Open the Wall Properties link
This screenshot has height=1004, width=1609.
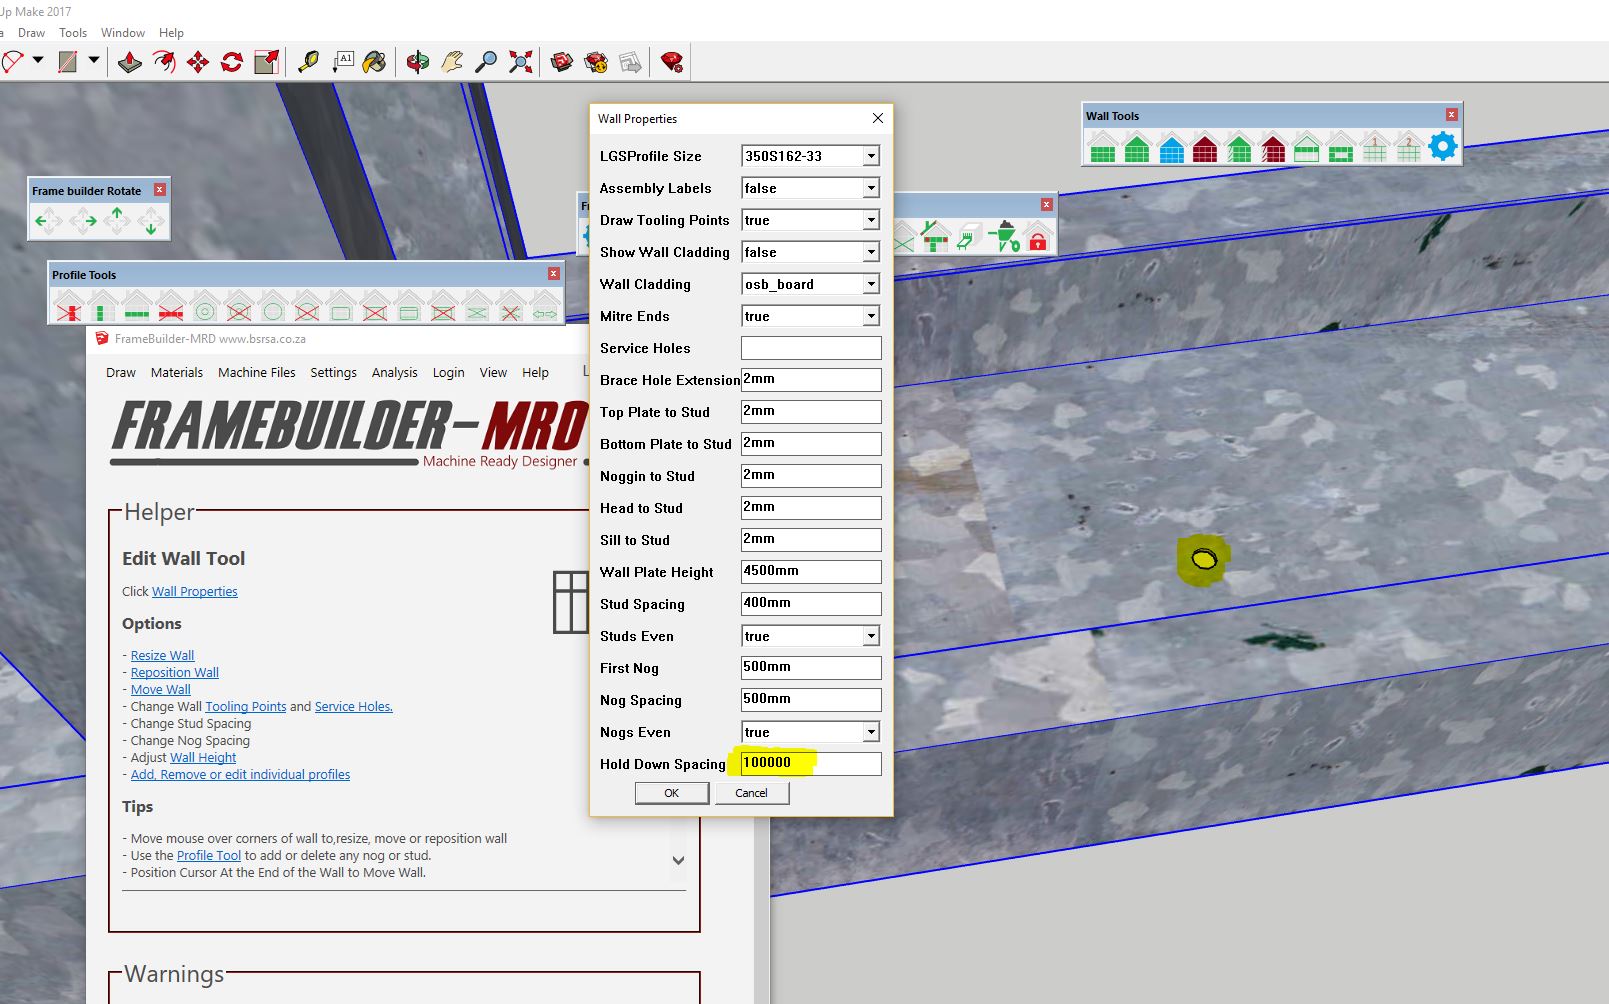pyautogui.click(x=195, y=591)
